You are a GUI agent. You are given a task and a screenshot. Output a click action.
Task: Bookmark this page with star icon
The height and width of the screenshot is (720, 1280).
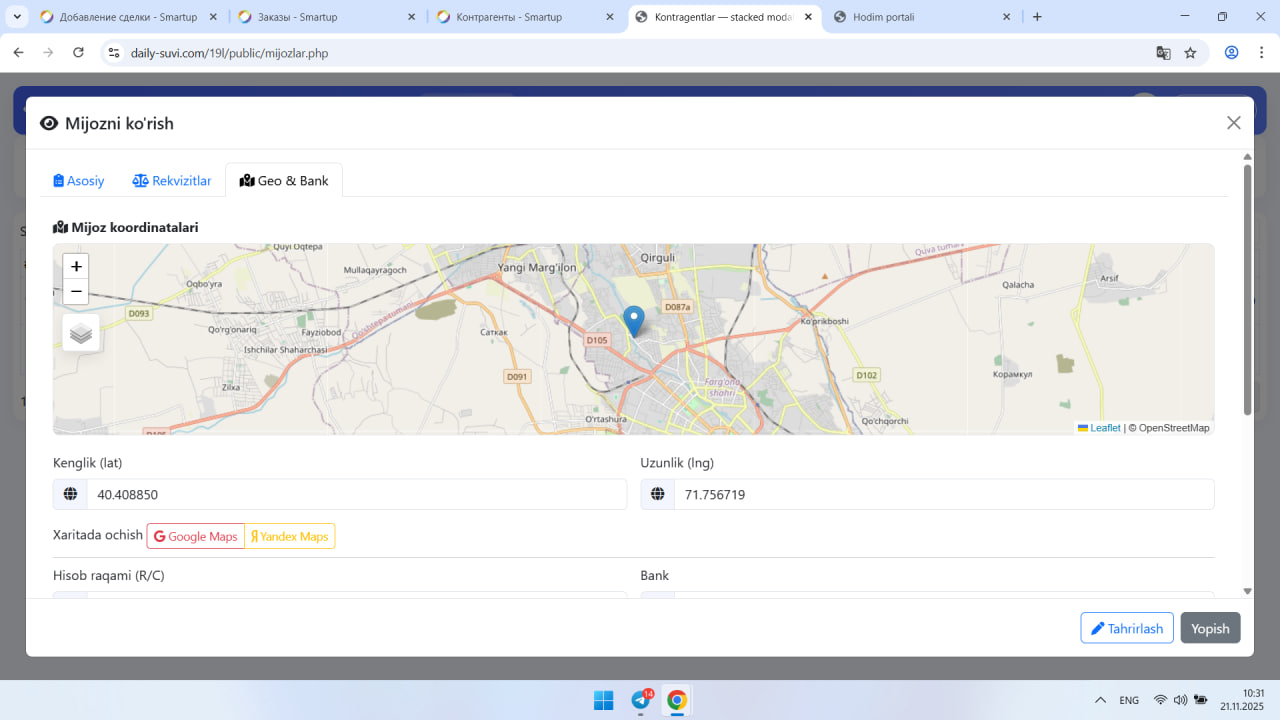(x=1190, y=53)
